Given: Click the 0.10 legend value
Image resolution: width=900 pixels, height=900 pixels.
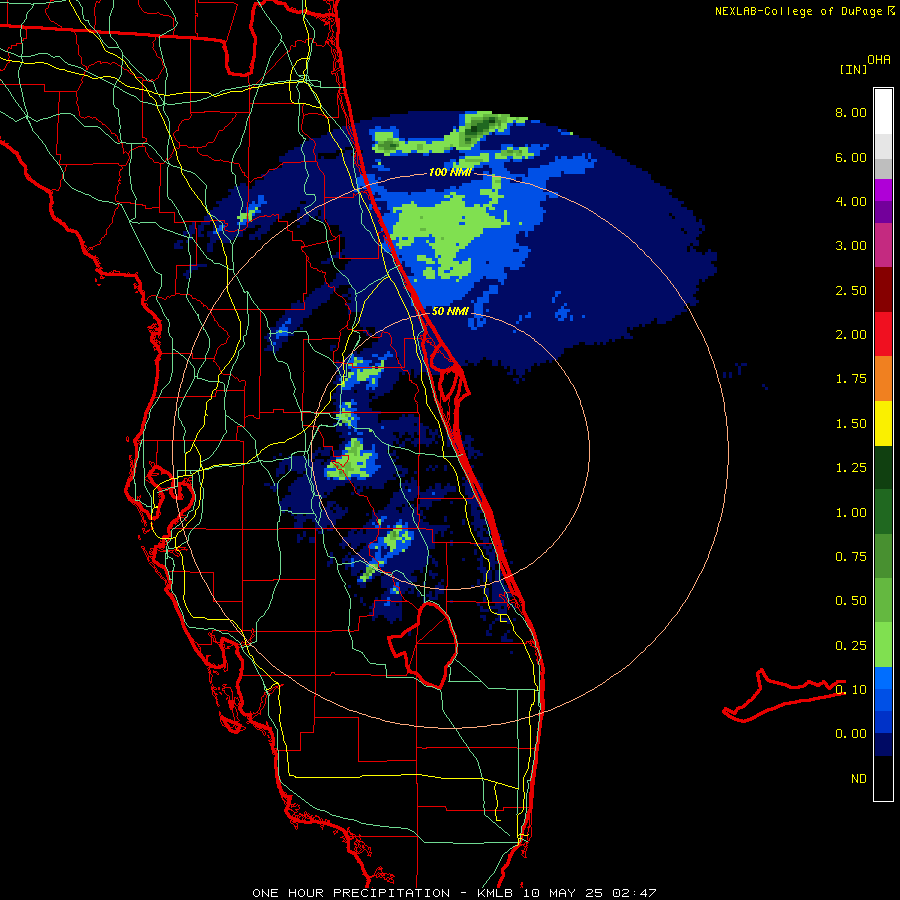Looking at the screenshot, I should pos(851,690).
